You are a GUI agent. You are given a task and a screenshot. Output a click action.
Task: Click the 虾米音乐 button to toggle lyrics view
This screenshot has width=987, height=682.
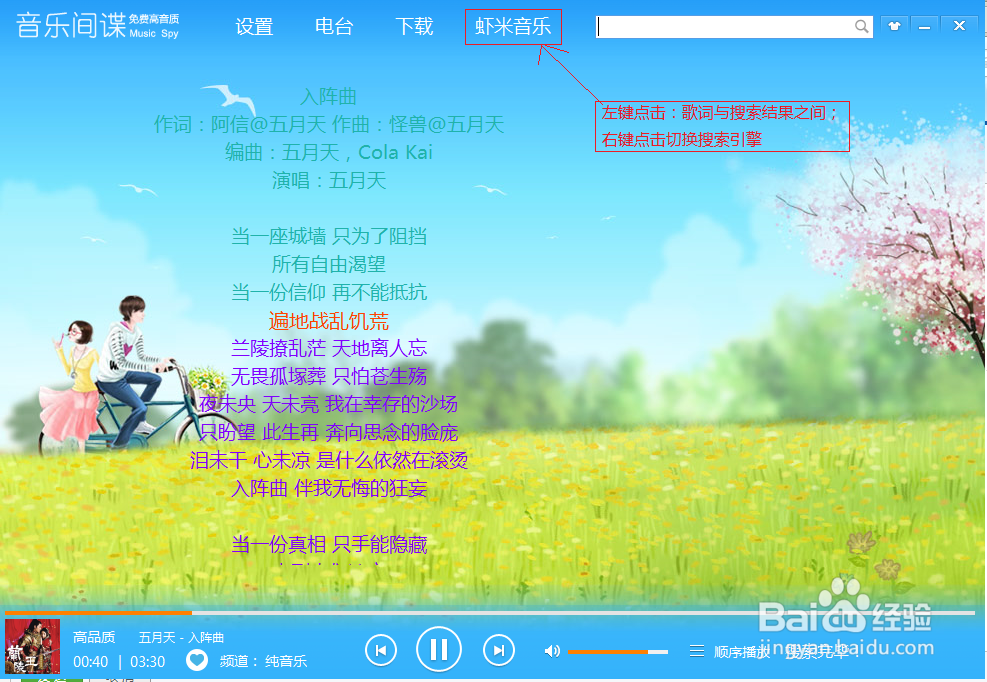click(513, 27)
